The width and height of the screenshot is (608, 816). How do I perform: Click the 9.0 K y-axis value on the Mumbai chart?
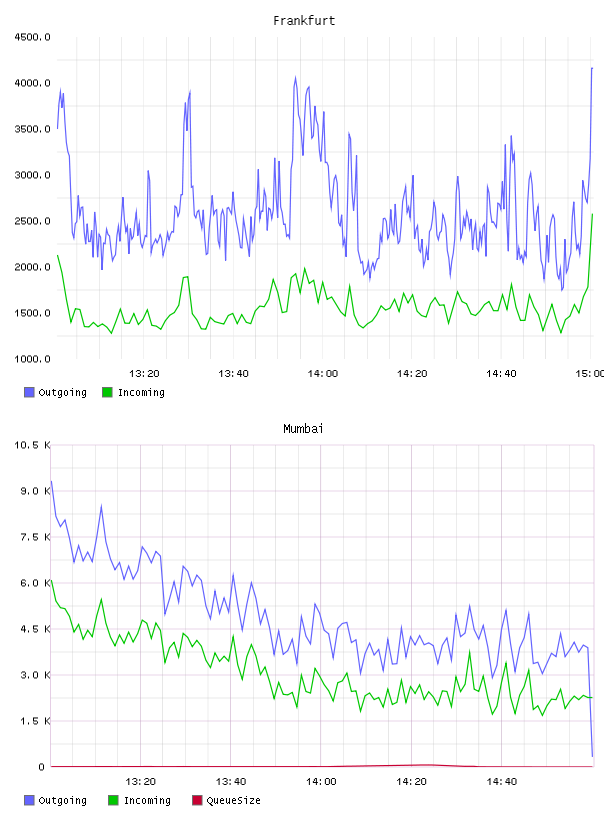click(35, 491)
